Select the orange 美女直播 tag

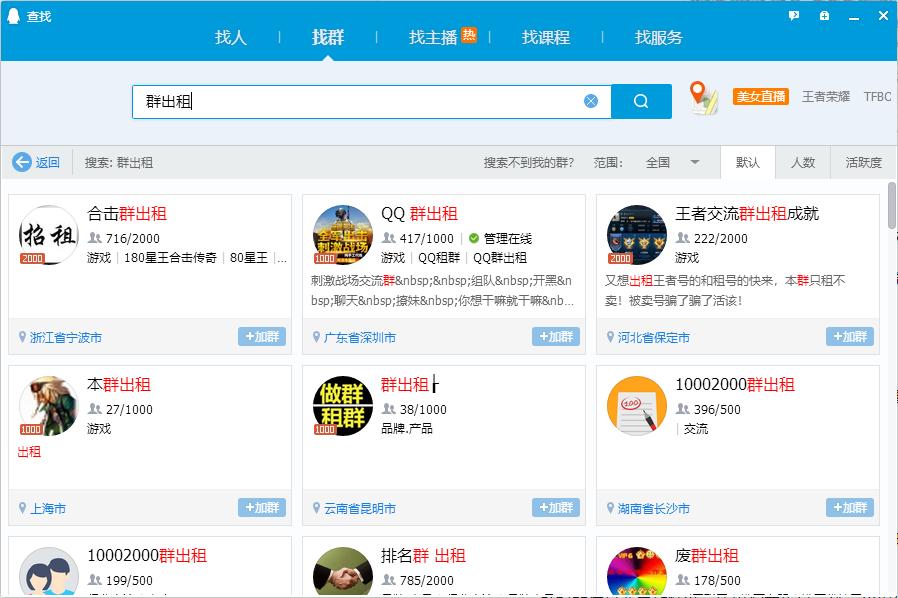click(759, 96)
